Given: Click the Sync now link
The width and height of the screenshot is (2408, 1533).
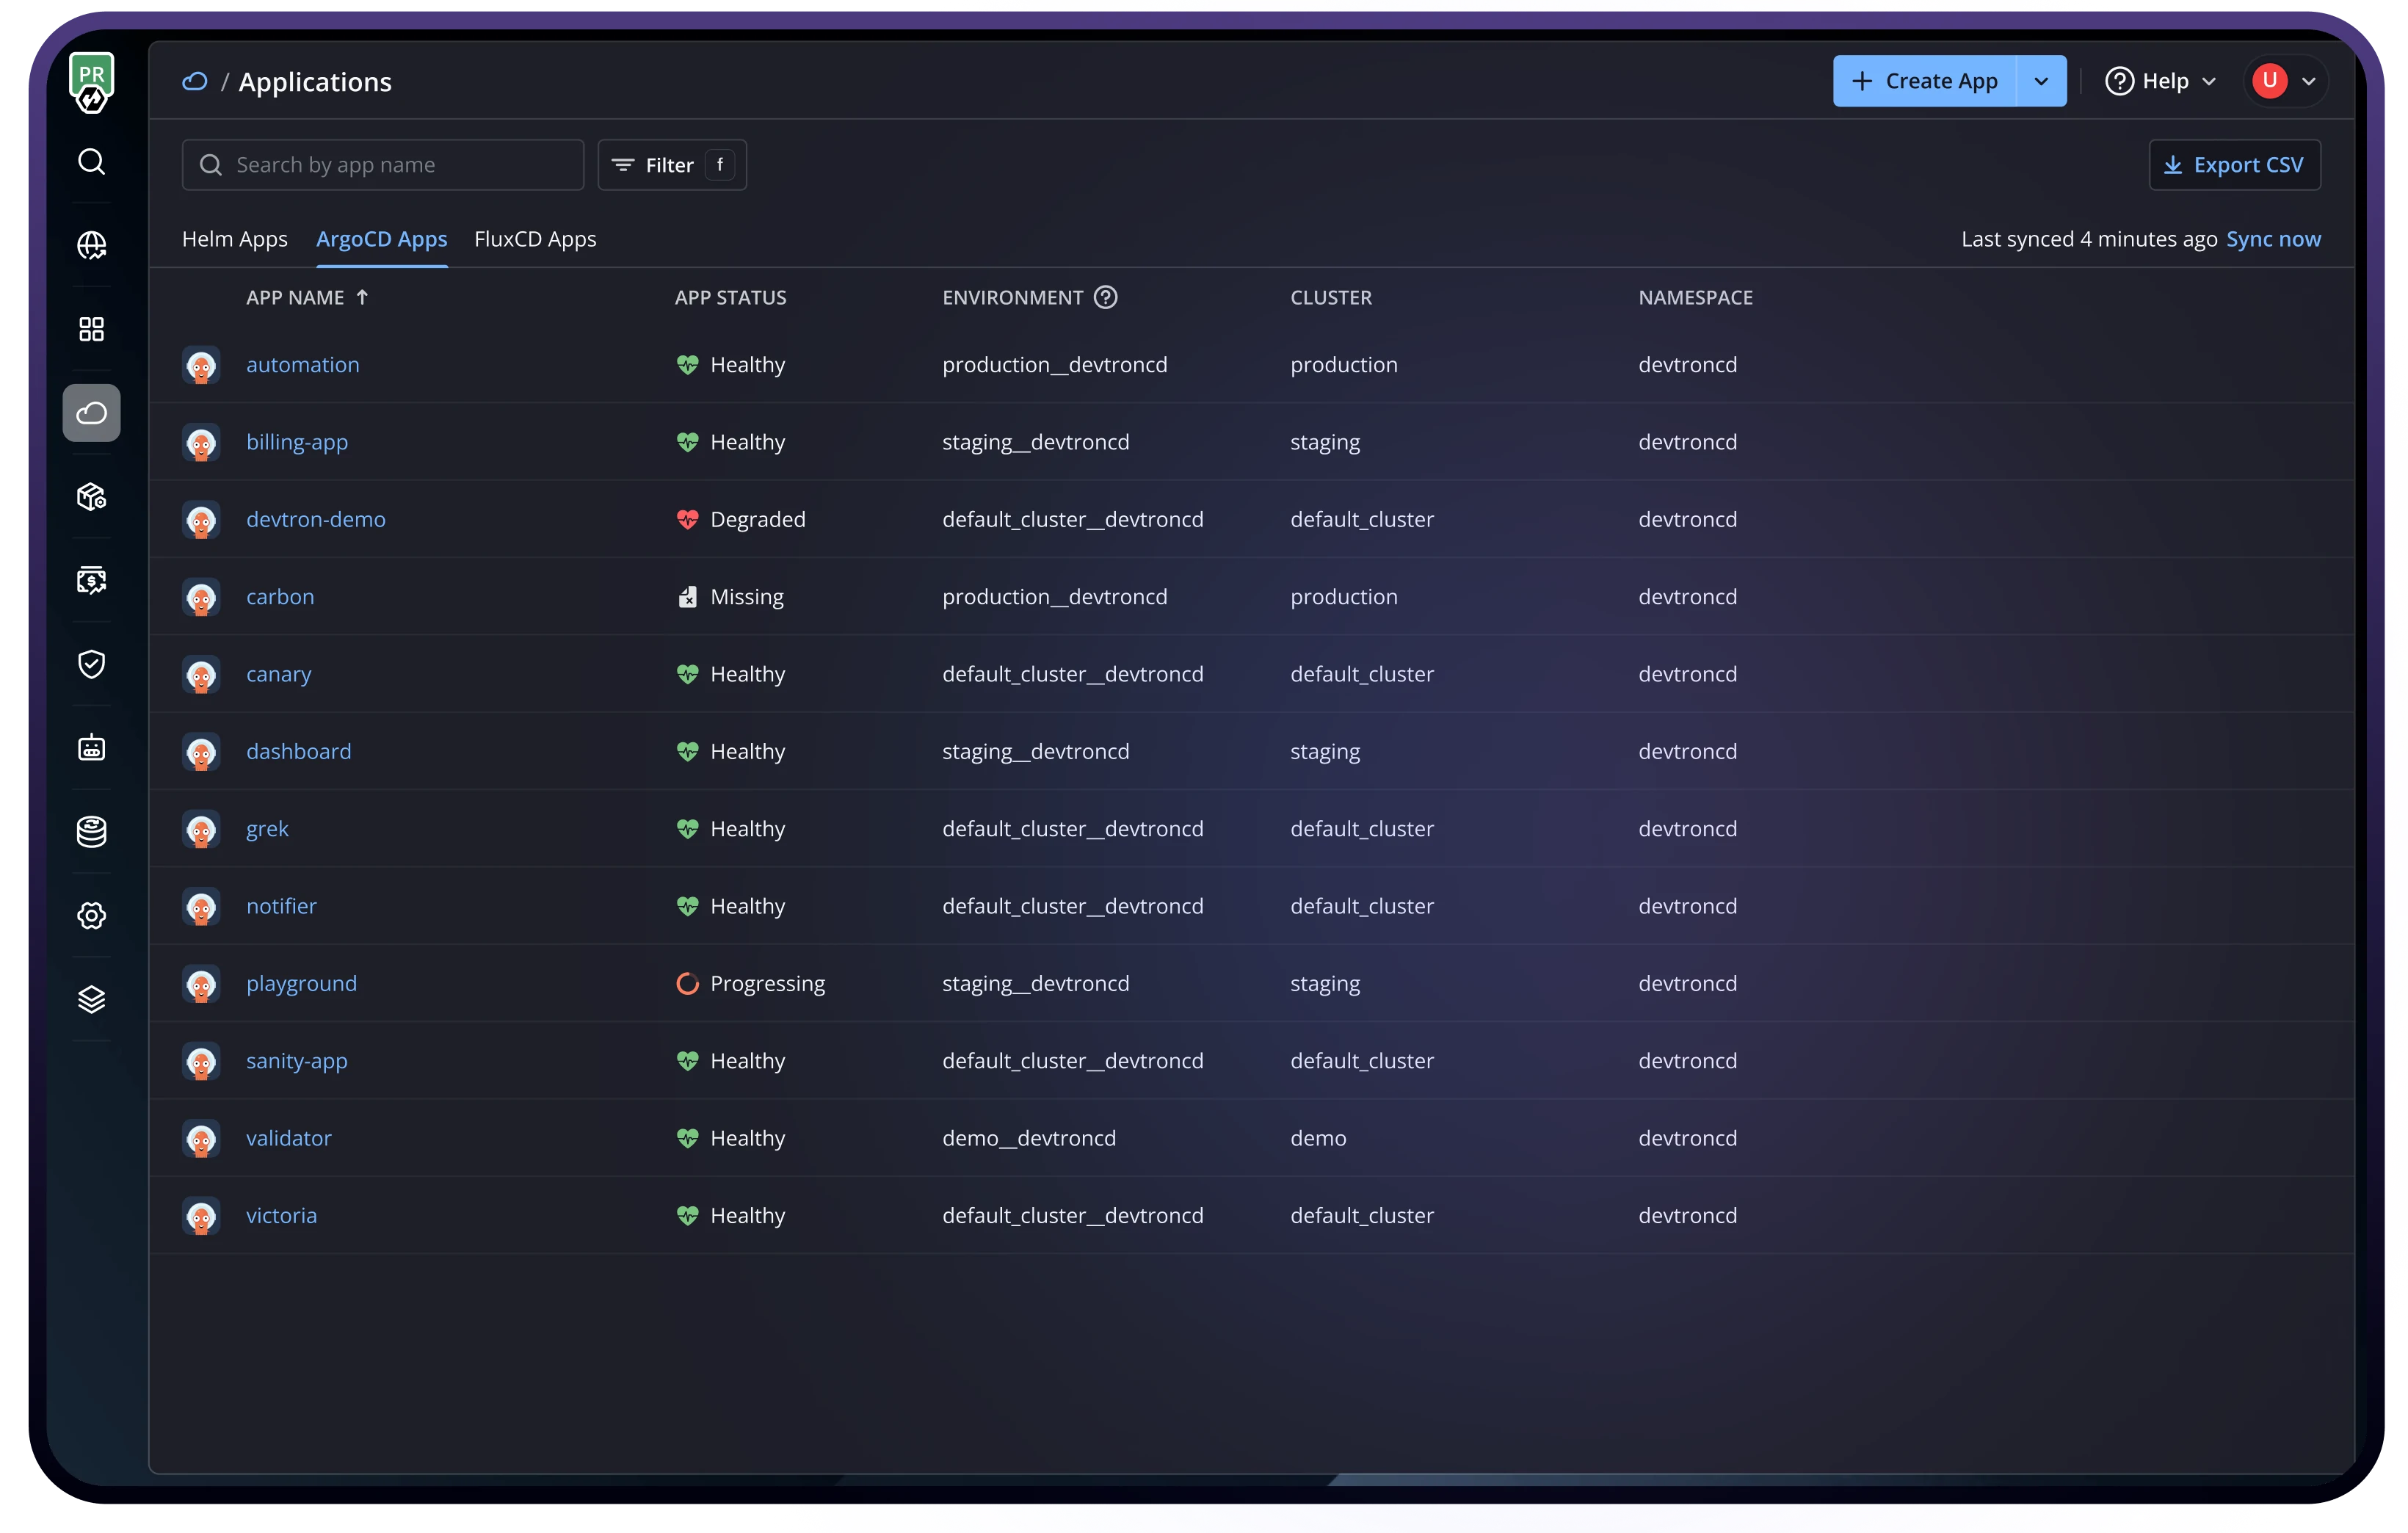Looking at the screenshot, I should pyautogui.click(x=2273, y=239).
